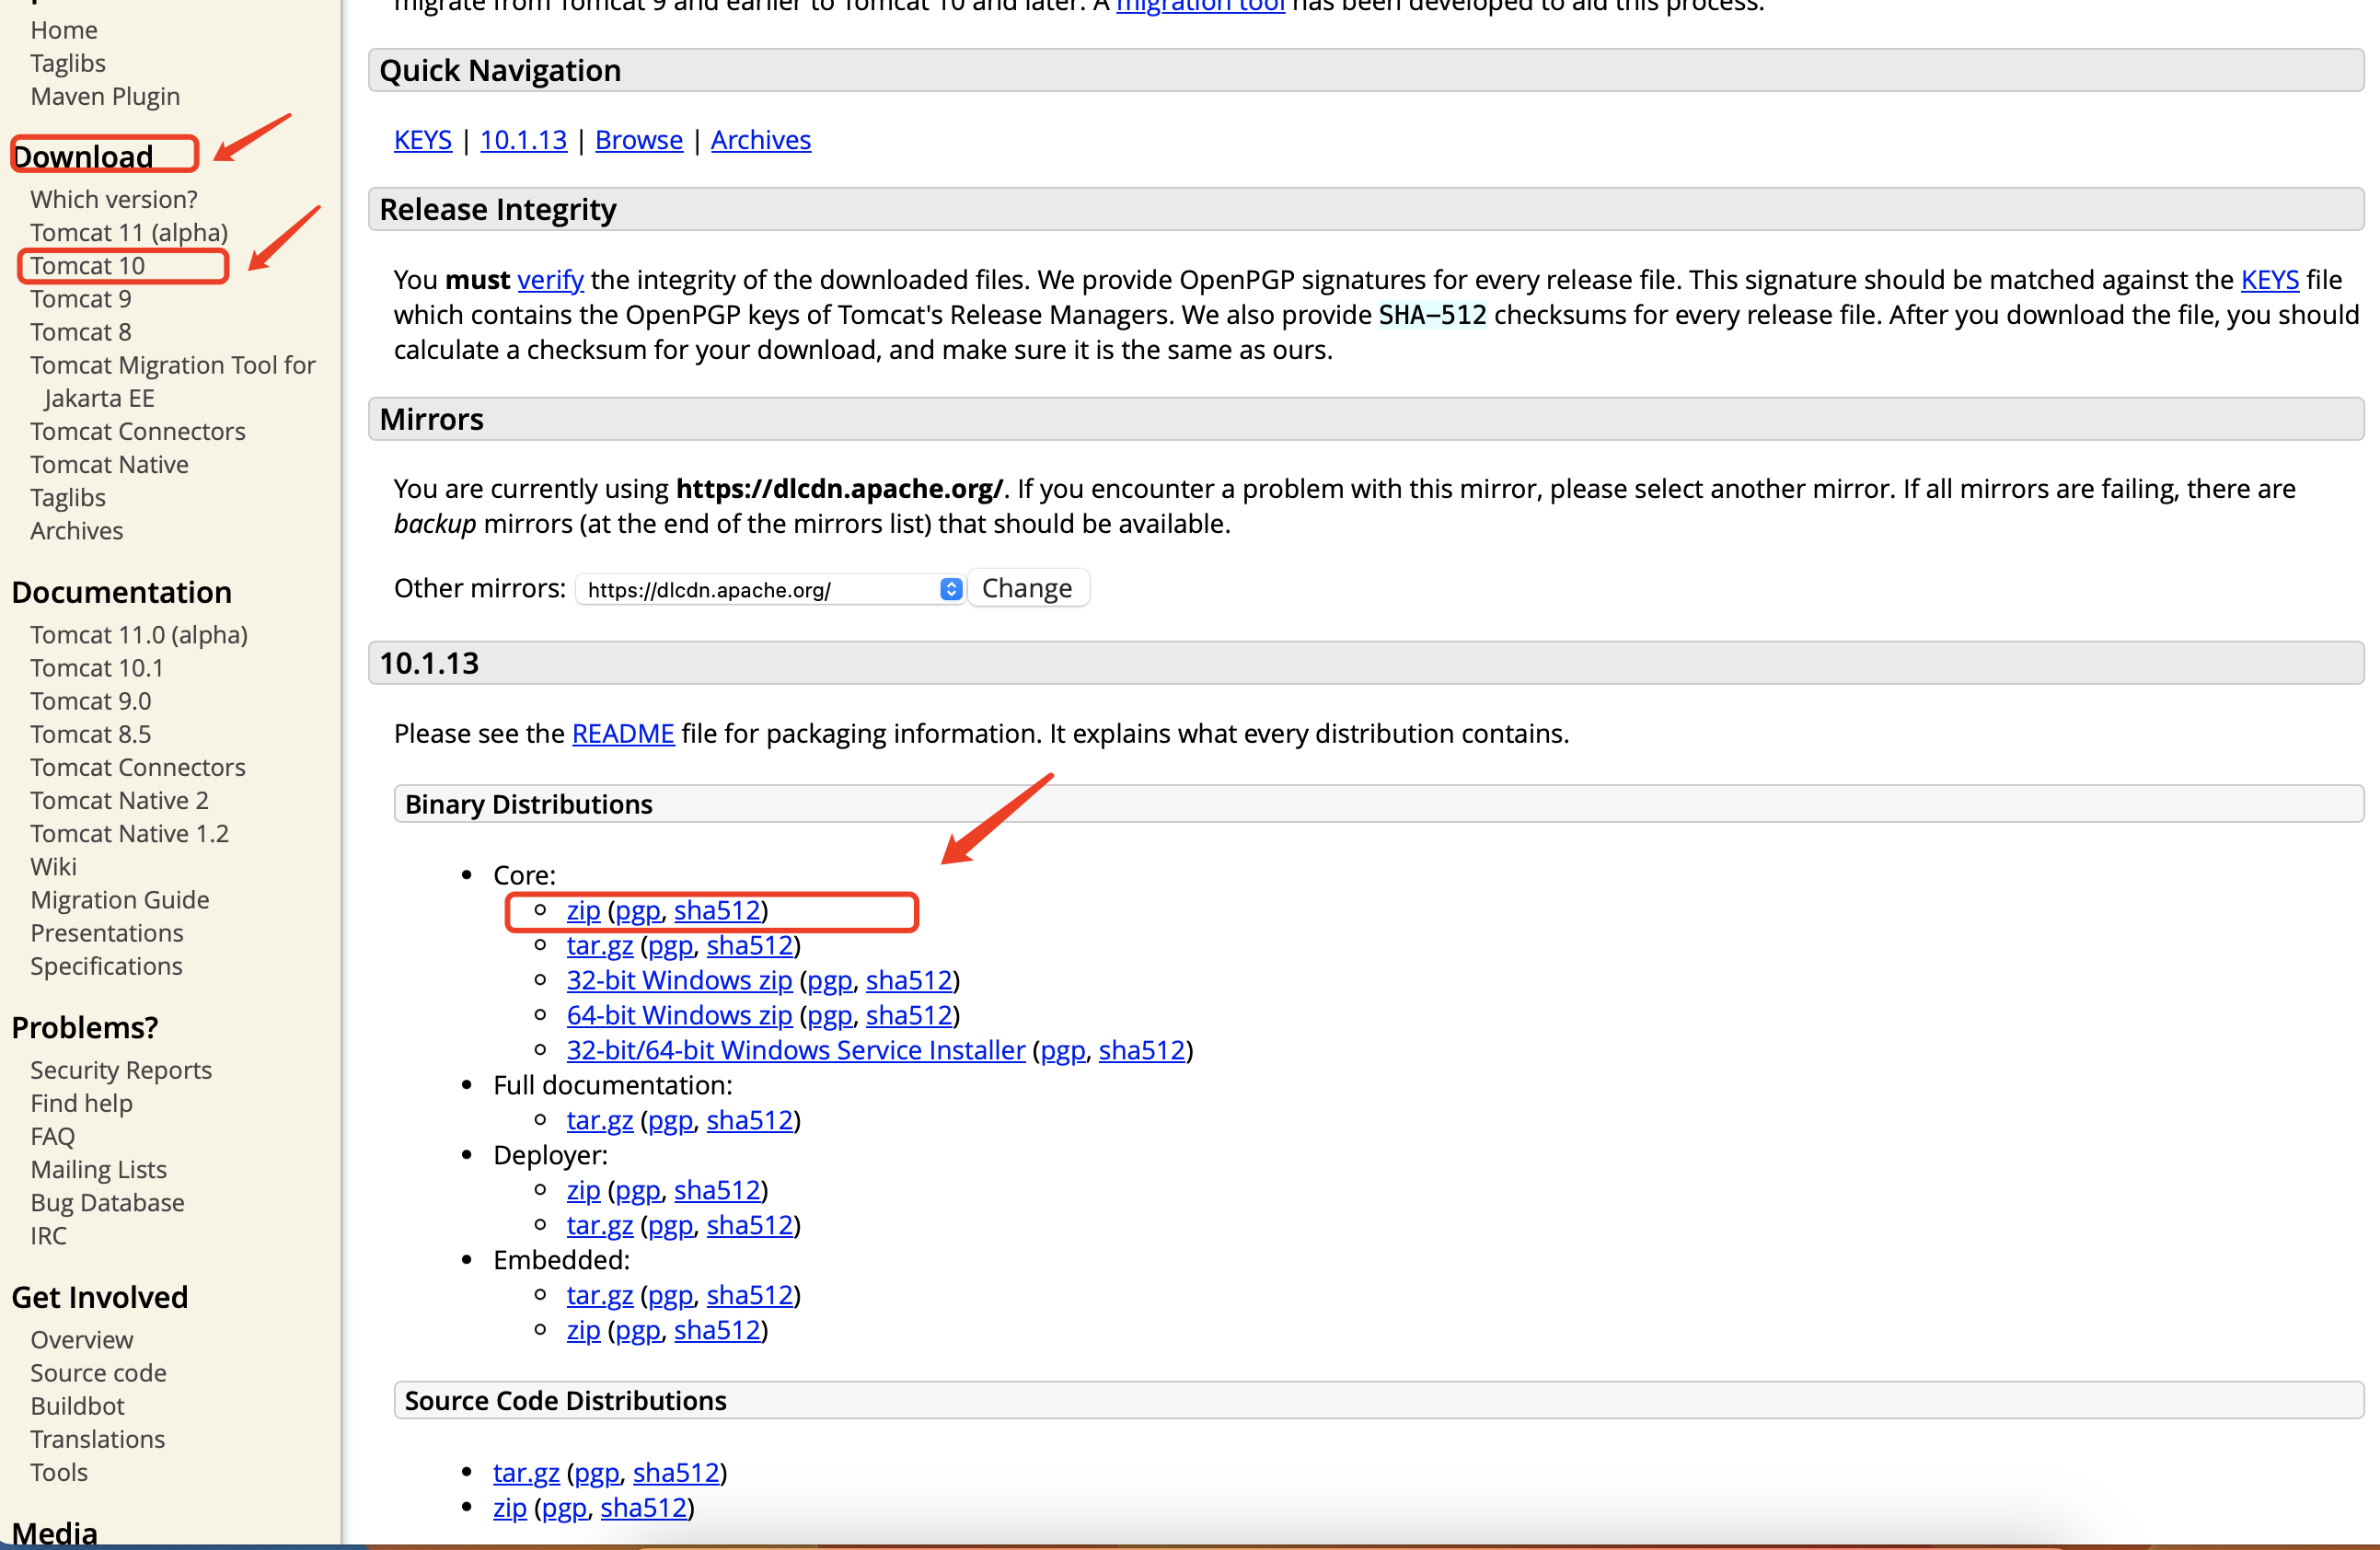Open sha512 for Full documentation tar.gz
Viewport: 2380px width, 1550px height.
(750, 1121)
